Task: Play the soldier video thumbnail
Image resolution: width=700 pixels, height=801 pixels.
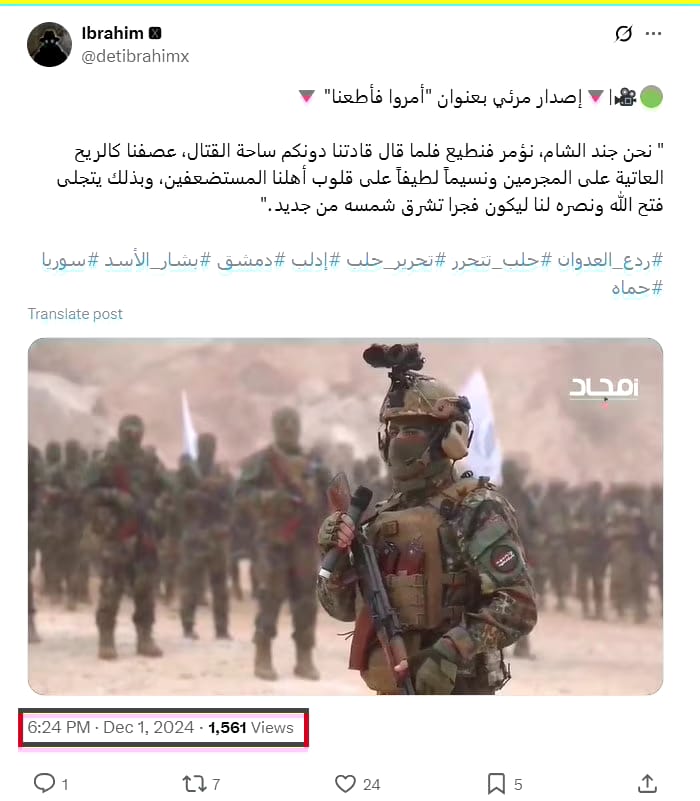Action: point(345,516)
